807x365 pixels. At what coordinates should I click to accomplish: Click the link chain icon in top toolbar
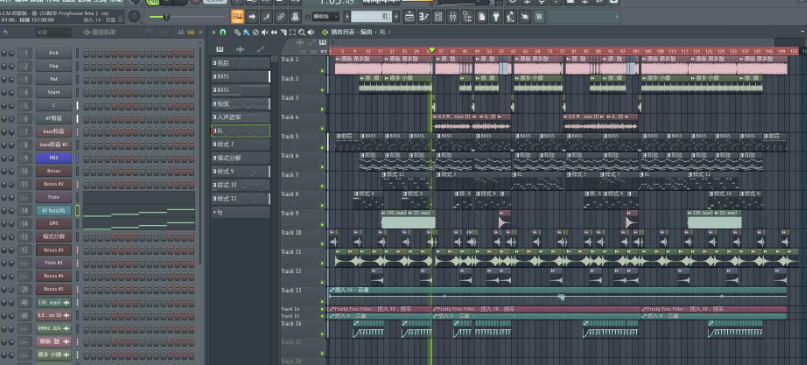coord(280,16)
